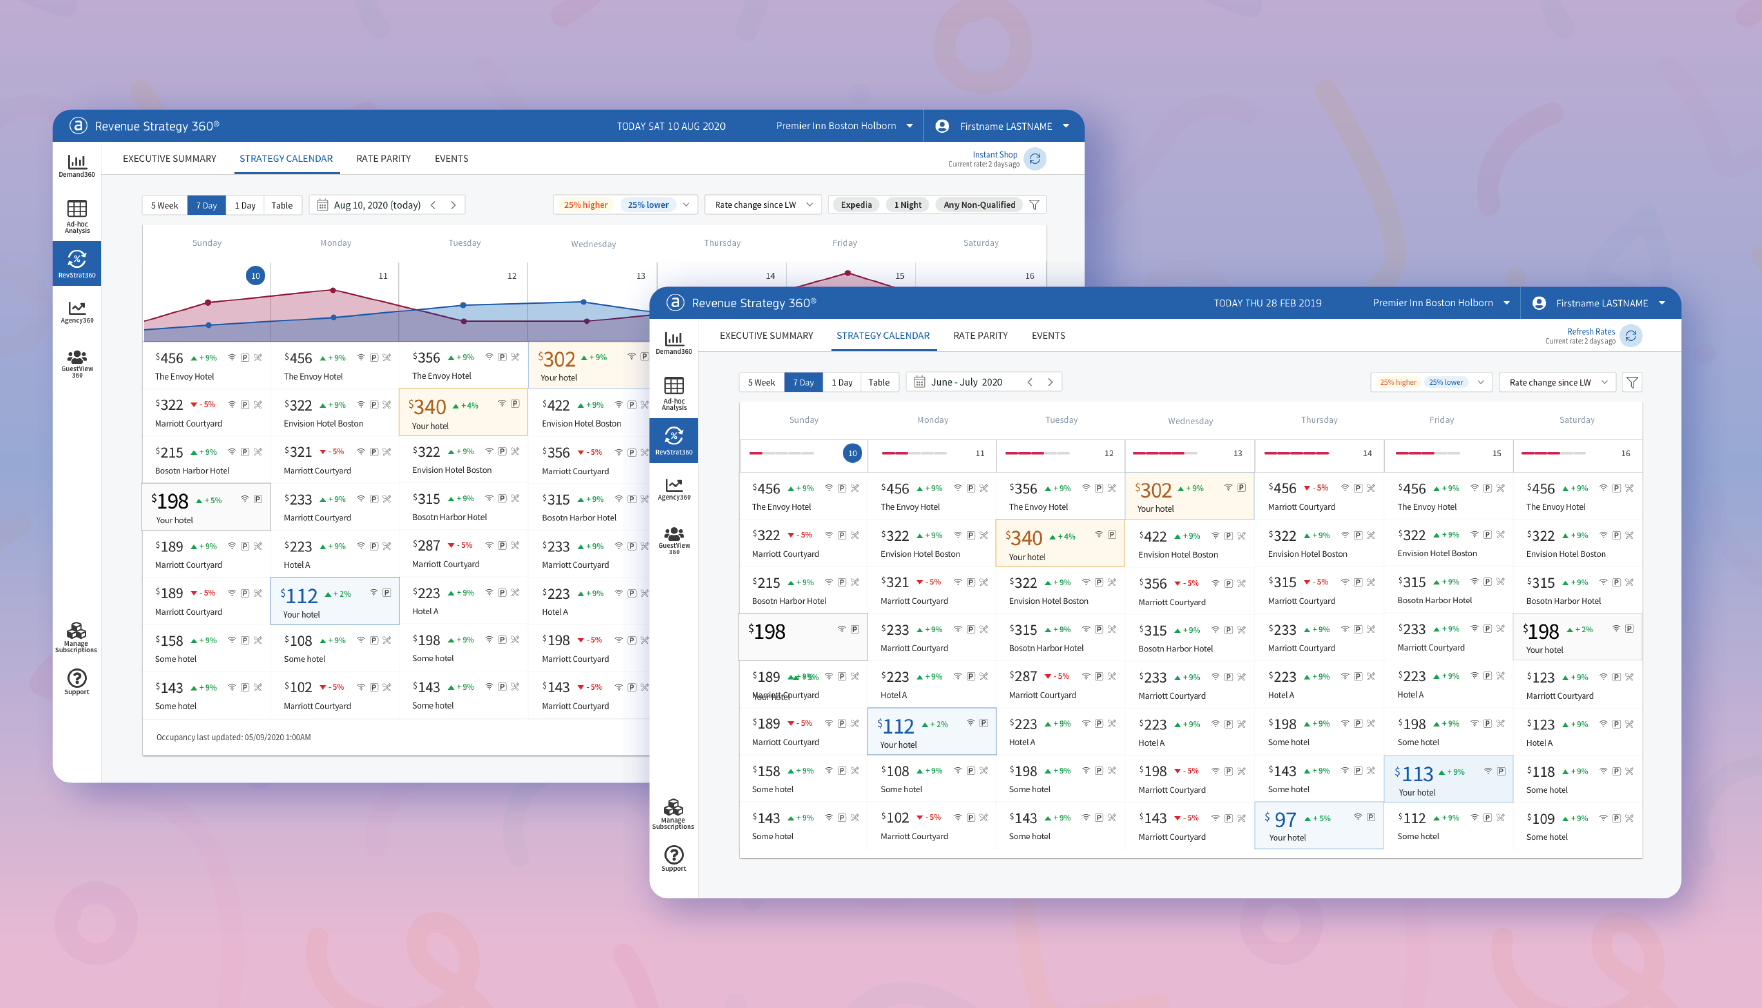Click the user avatar icon in back window header
Screen dimensions: 1762x1008
point(942,126)
